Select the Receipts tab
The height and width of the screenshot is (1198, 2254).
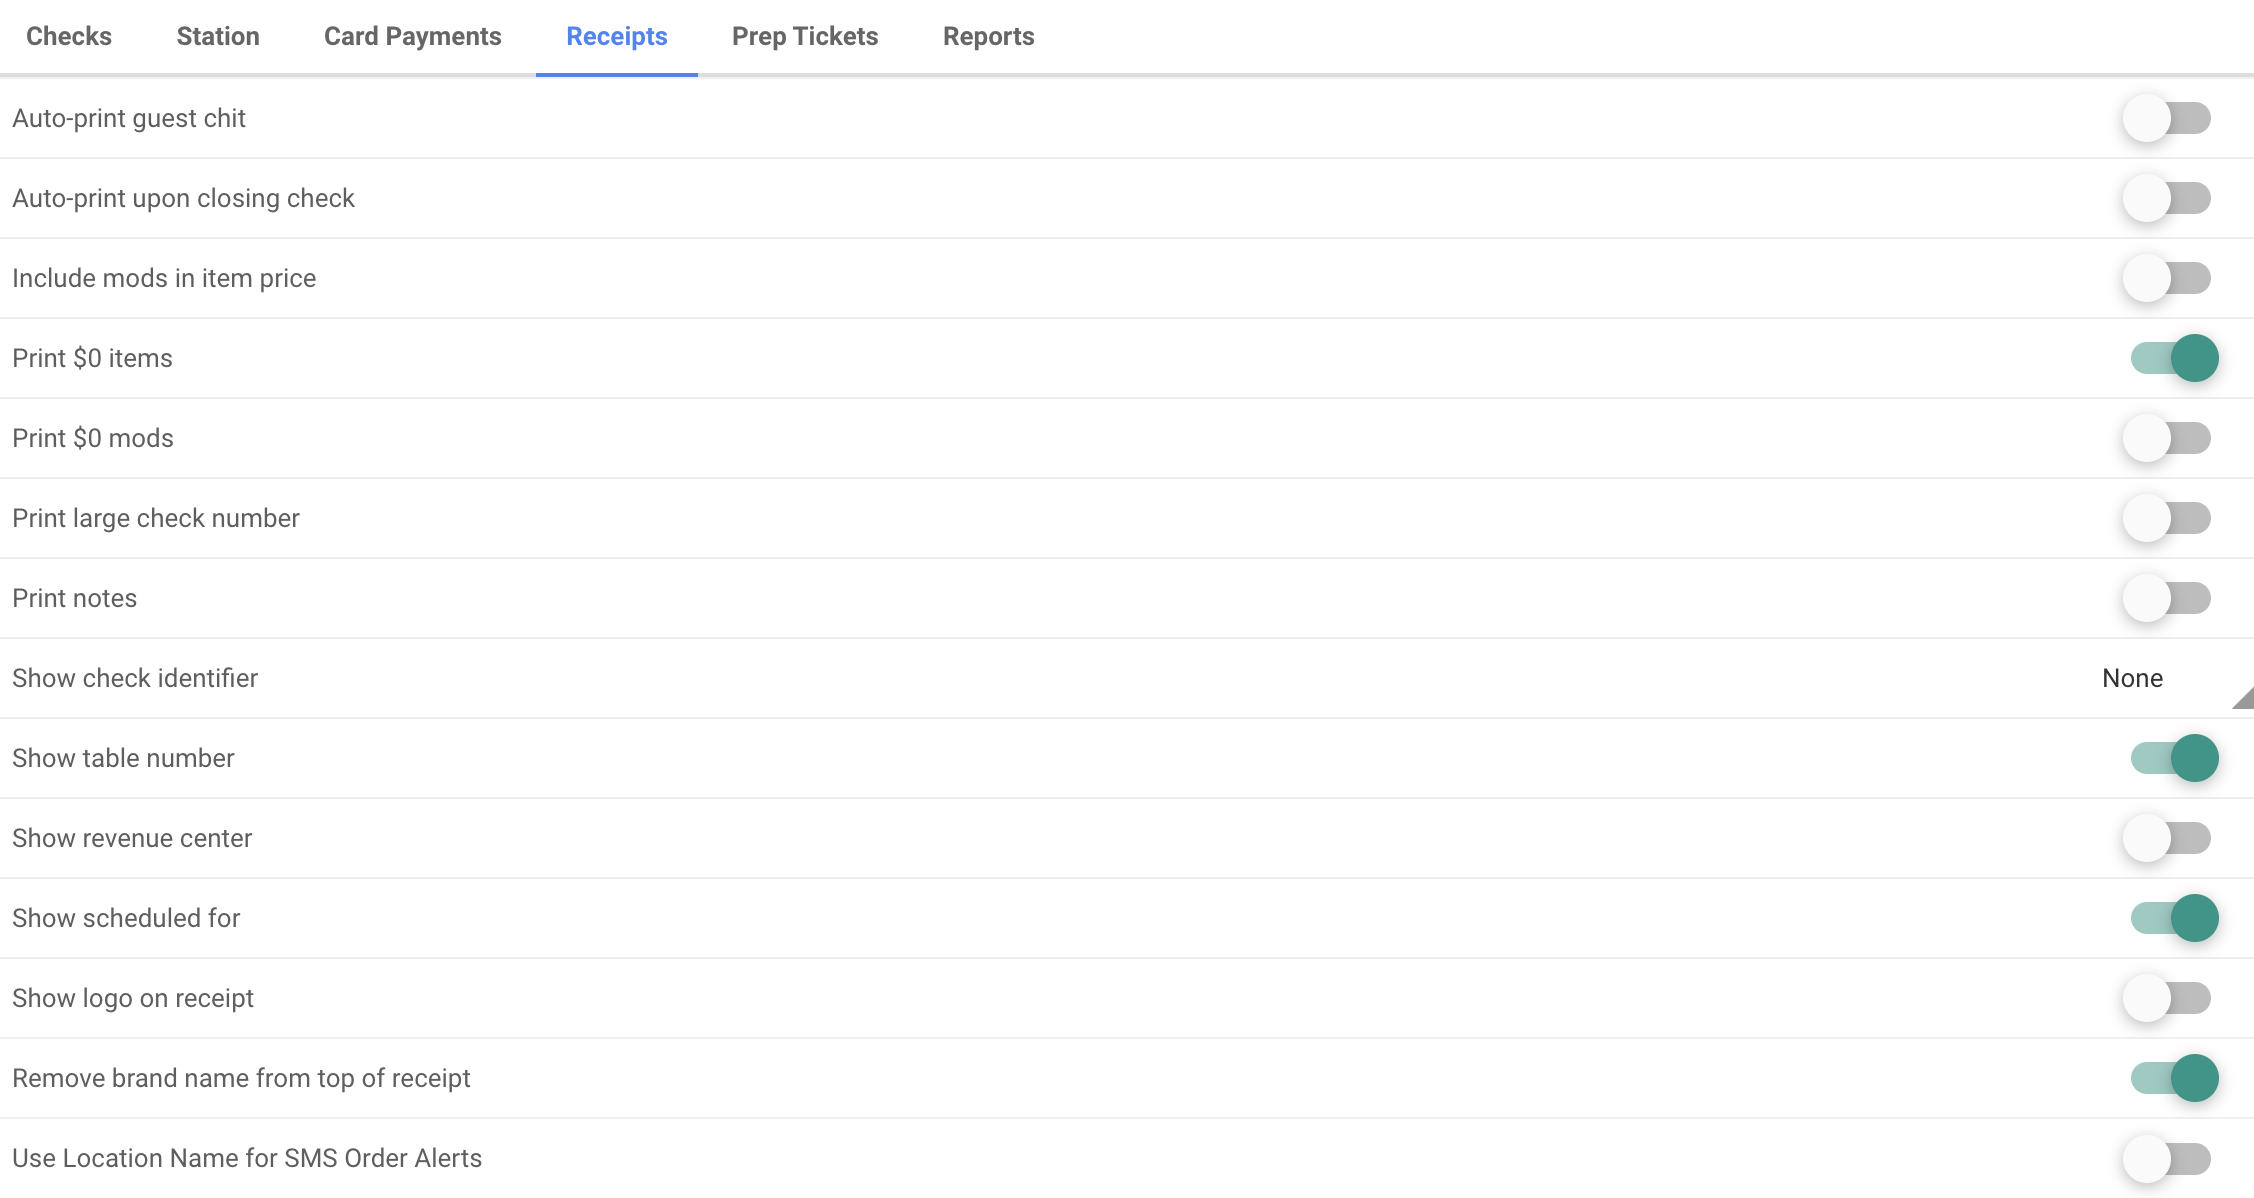[x=617, y=37]
